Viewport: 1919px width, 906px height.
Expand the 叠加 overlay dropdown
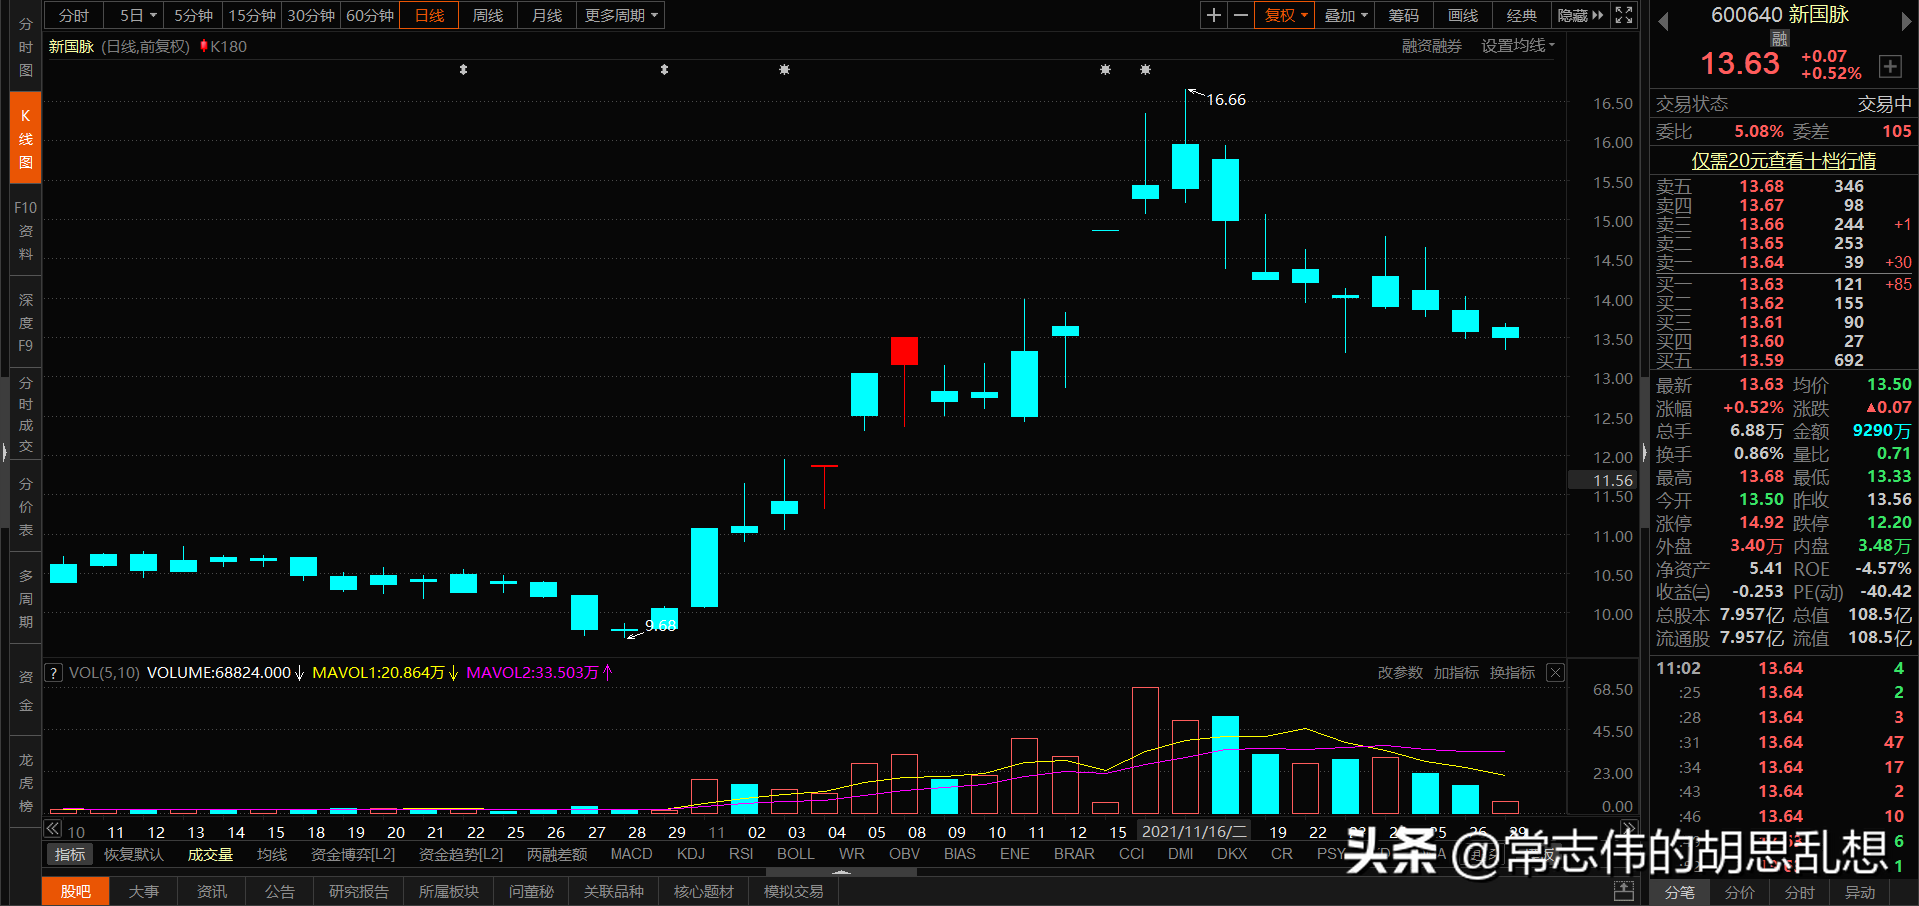(1344, 15)
